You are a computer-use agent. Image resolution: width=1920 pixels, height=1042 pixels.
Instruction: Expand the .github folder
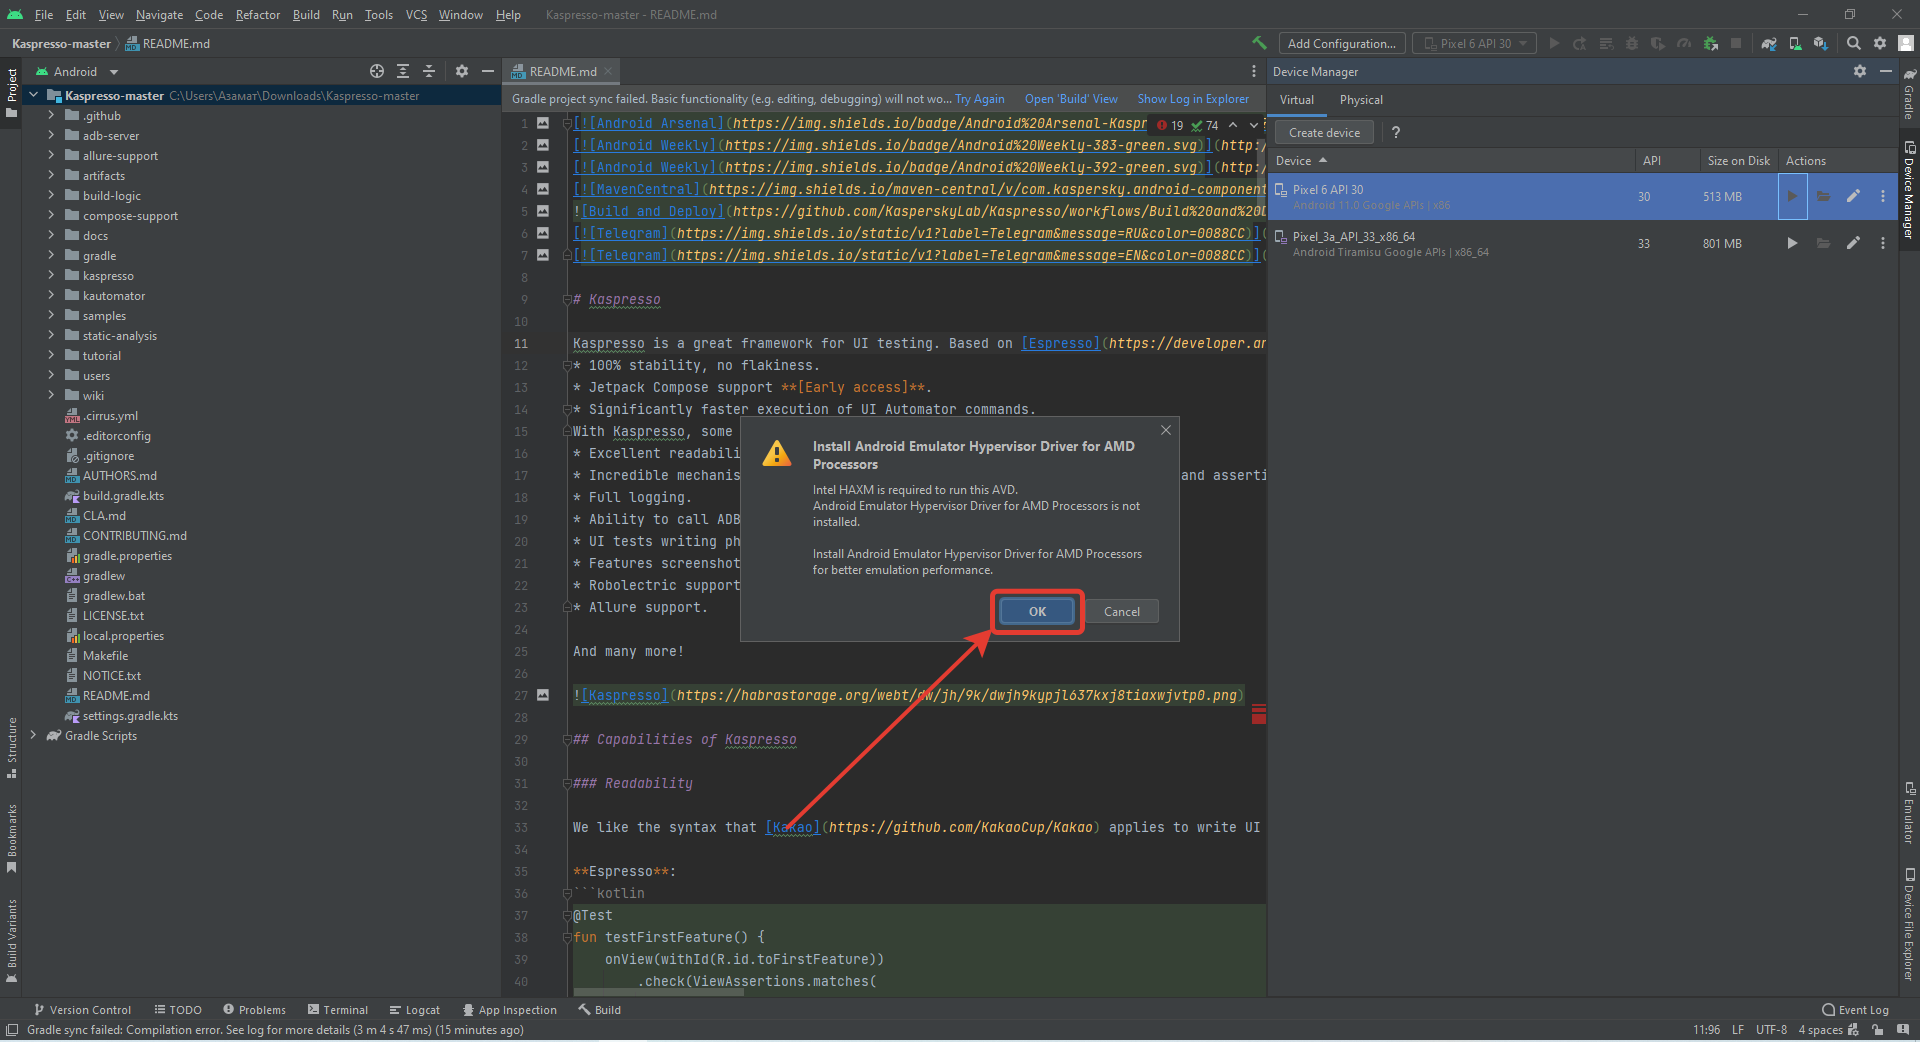coord(51,116)
